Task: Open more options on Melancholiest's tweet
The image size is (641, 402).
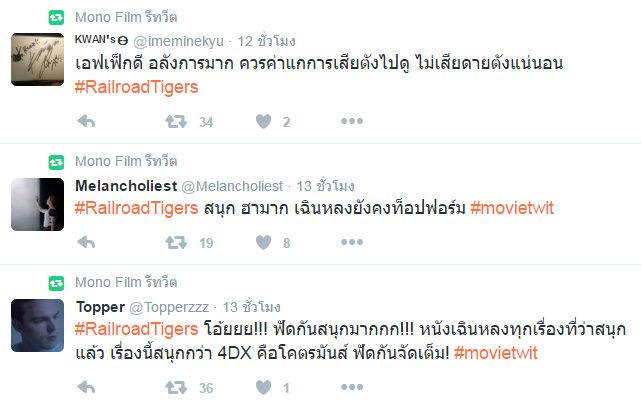Action: (x=351, y=241)
